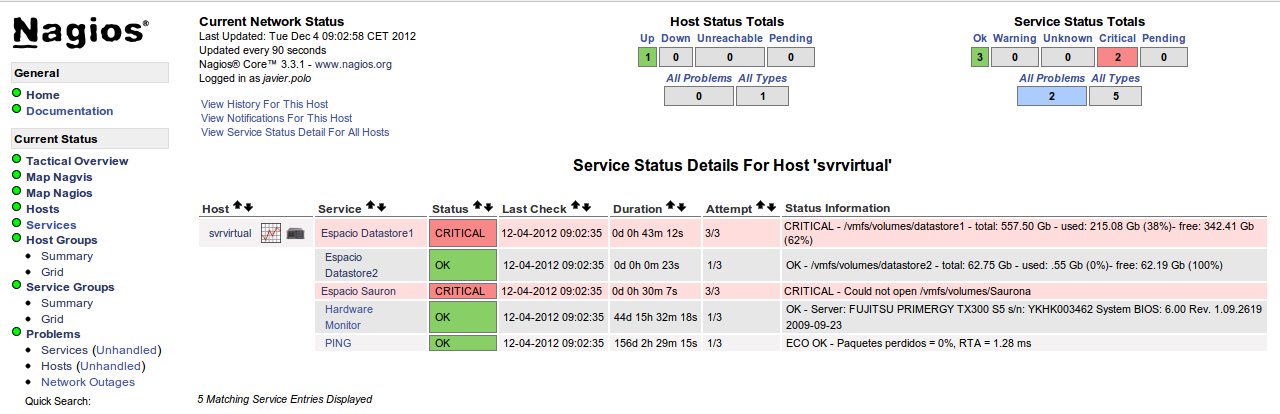
Task: Open the Espacio Datastore1 service link
Action: pyautogui.click(x=367, y=233)
